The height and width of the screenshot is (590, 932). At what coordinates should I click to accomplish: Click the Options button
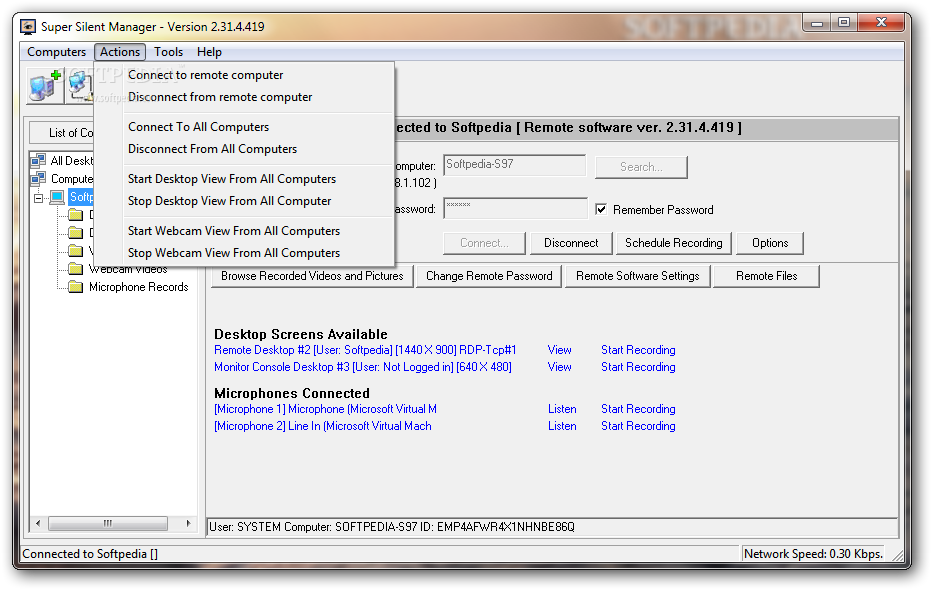coord(770,243)
